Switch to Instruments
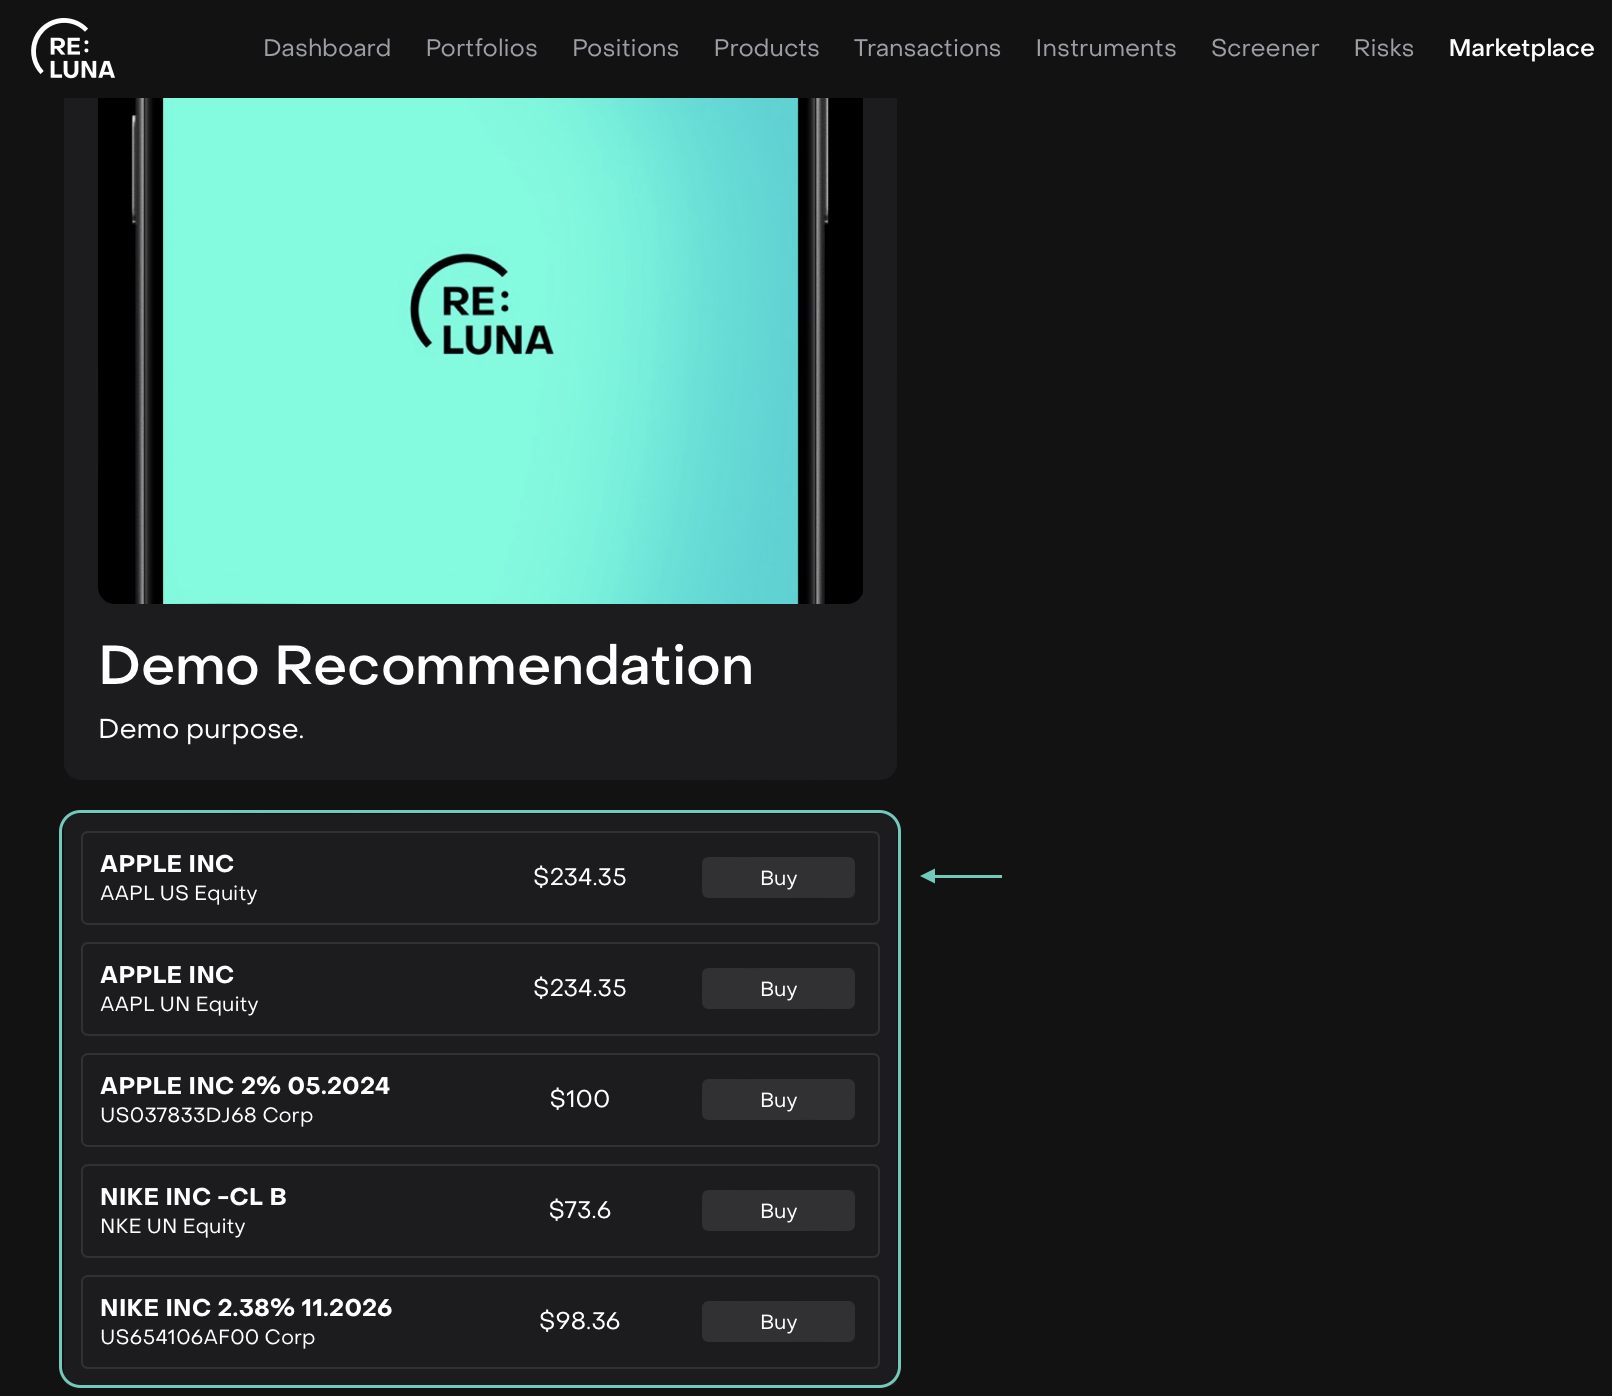This screenshot has width=1612, height=1396. 1105,48
